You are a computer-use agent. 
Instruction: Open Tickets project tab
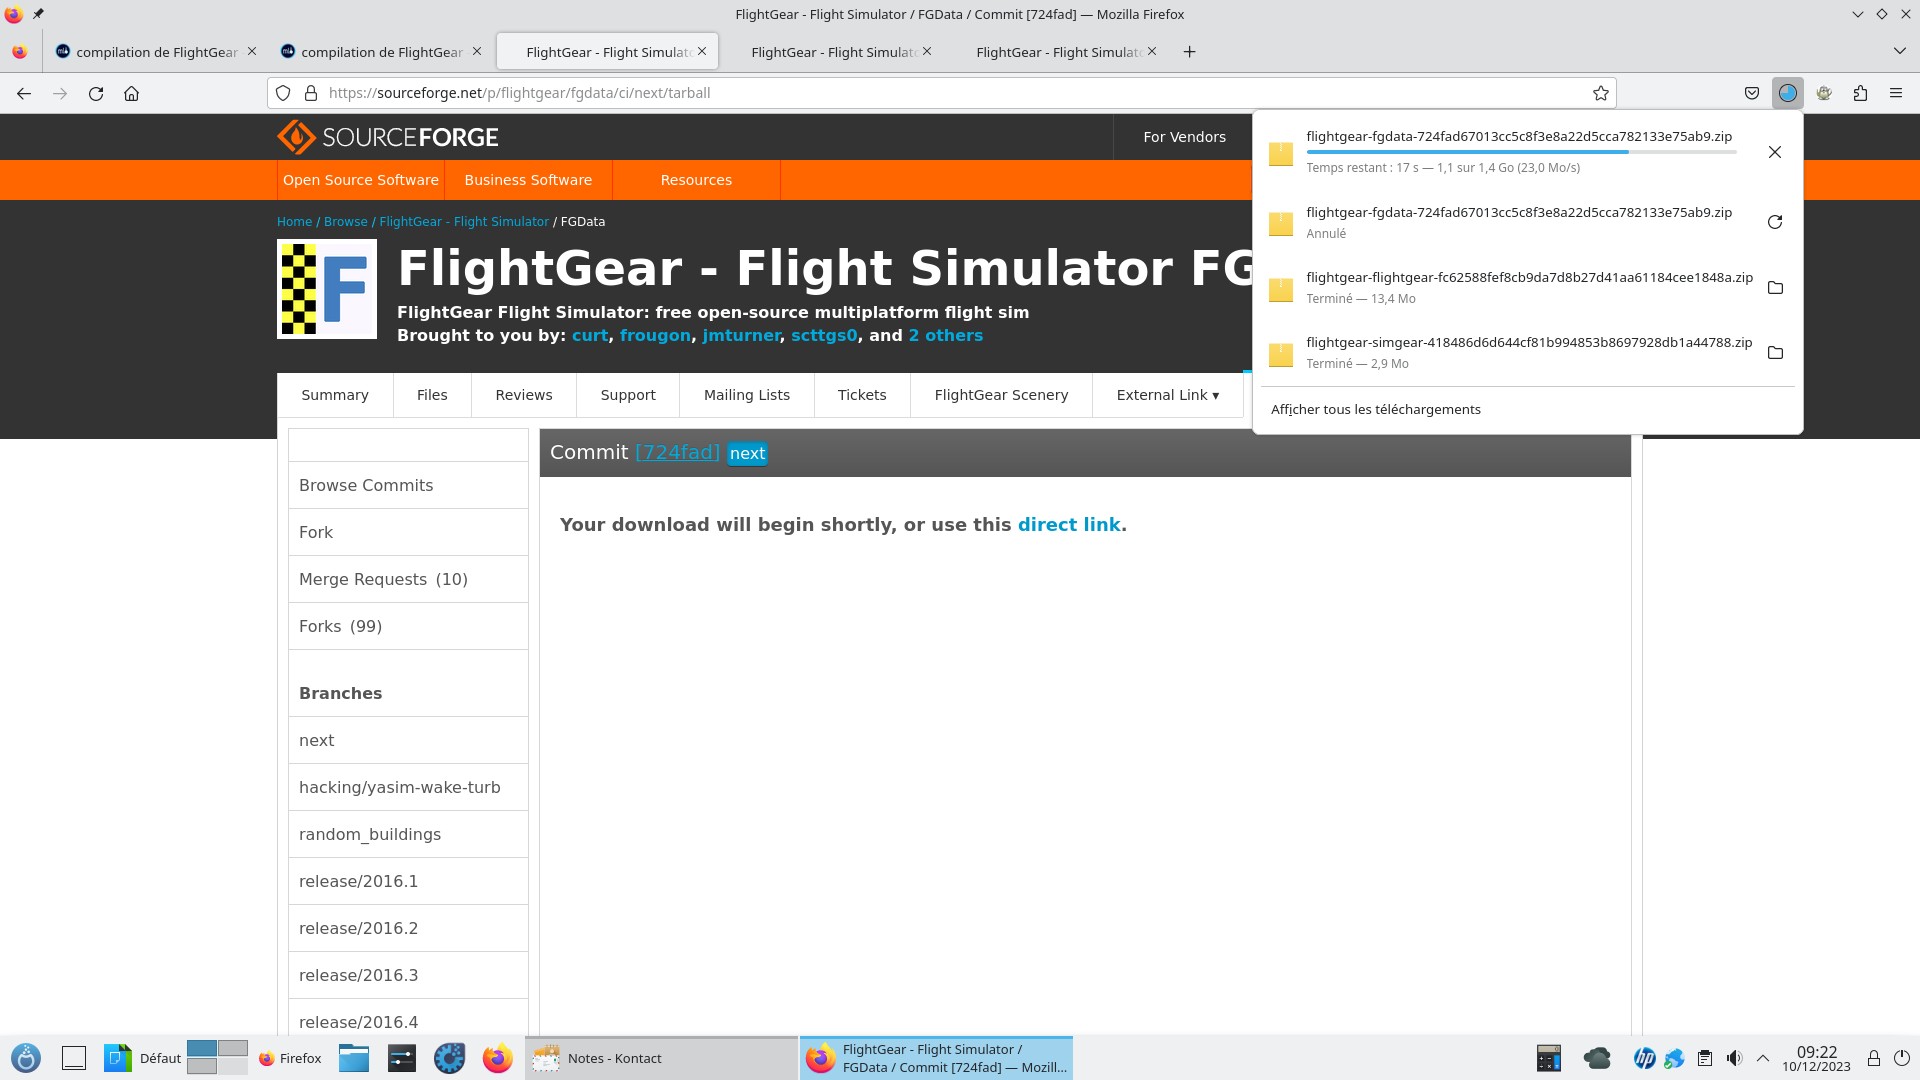(x=862, y=395)
